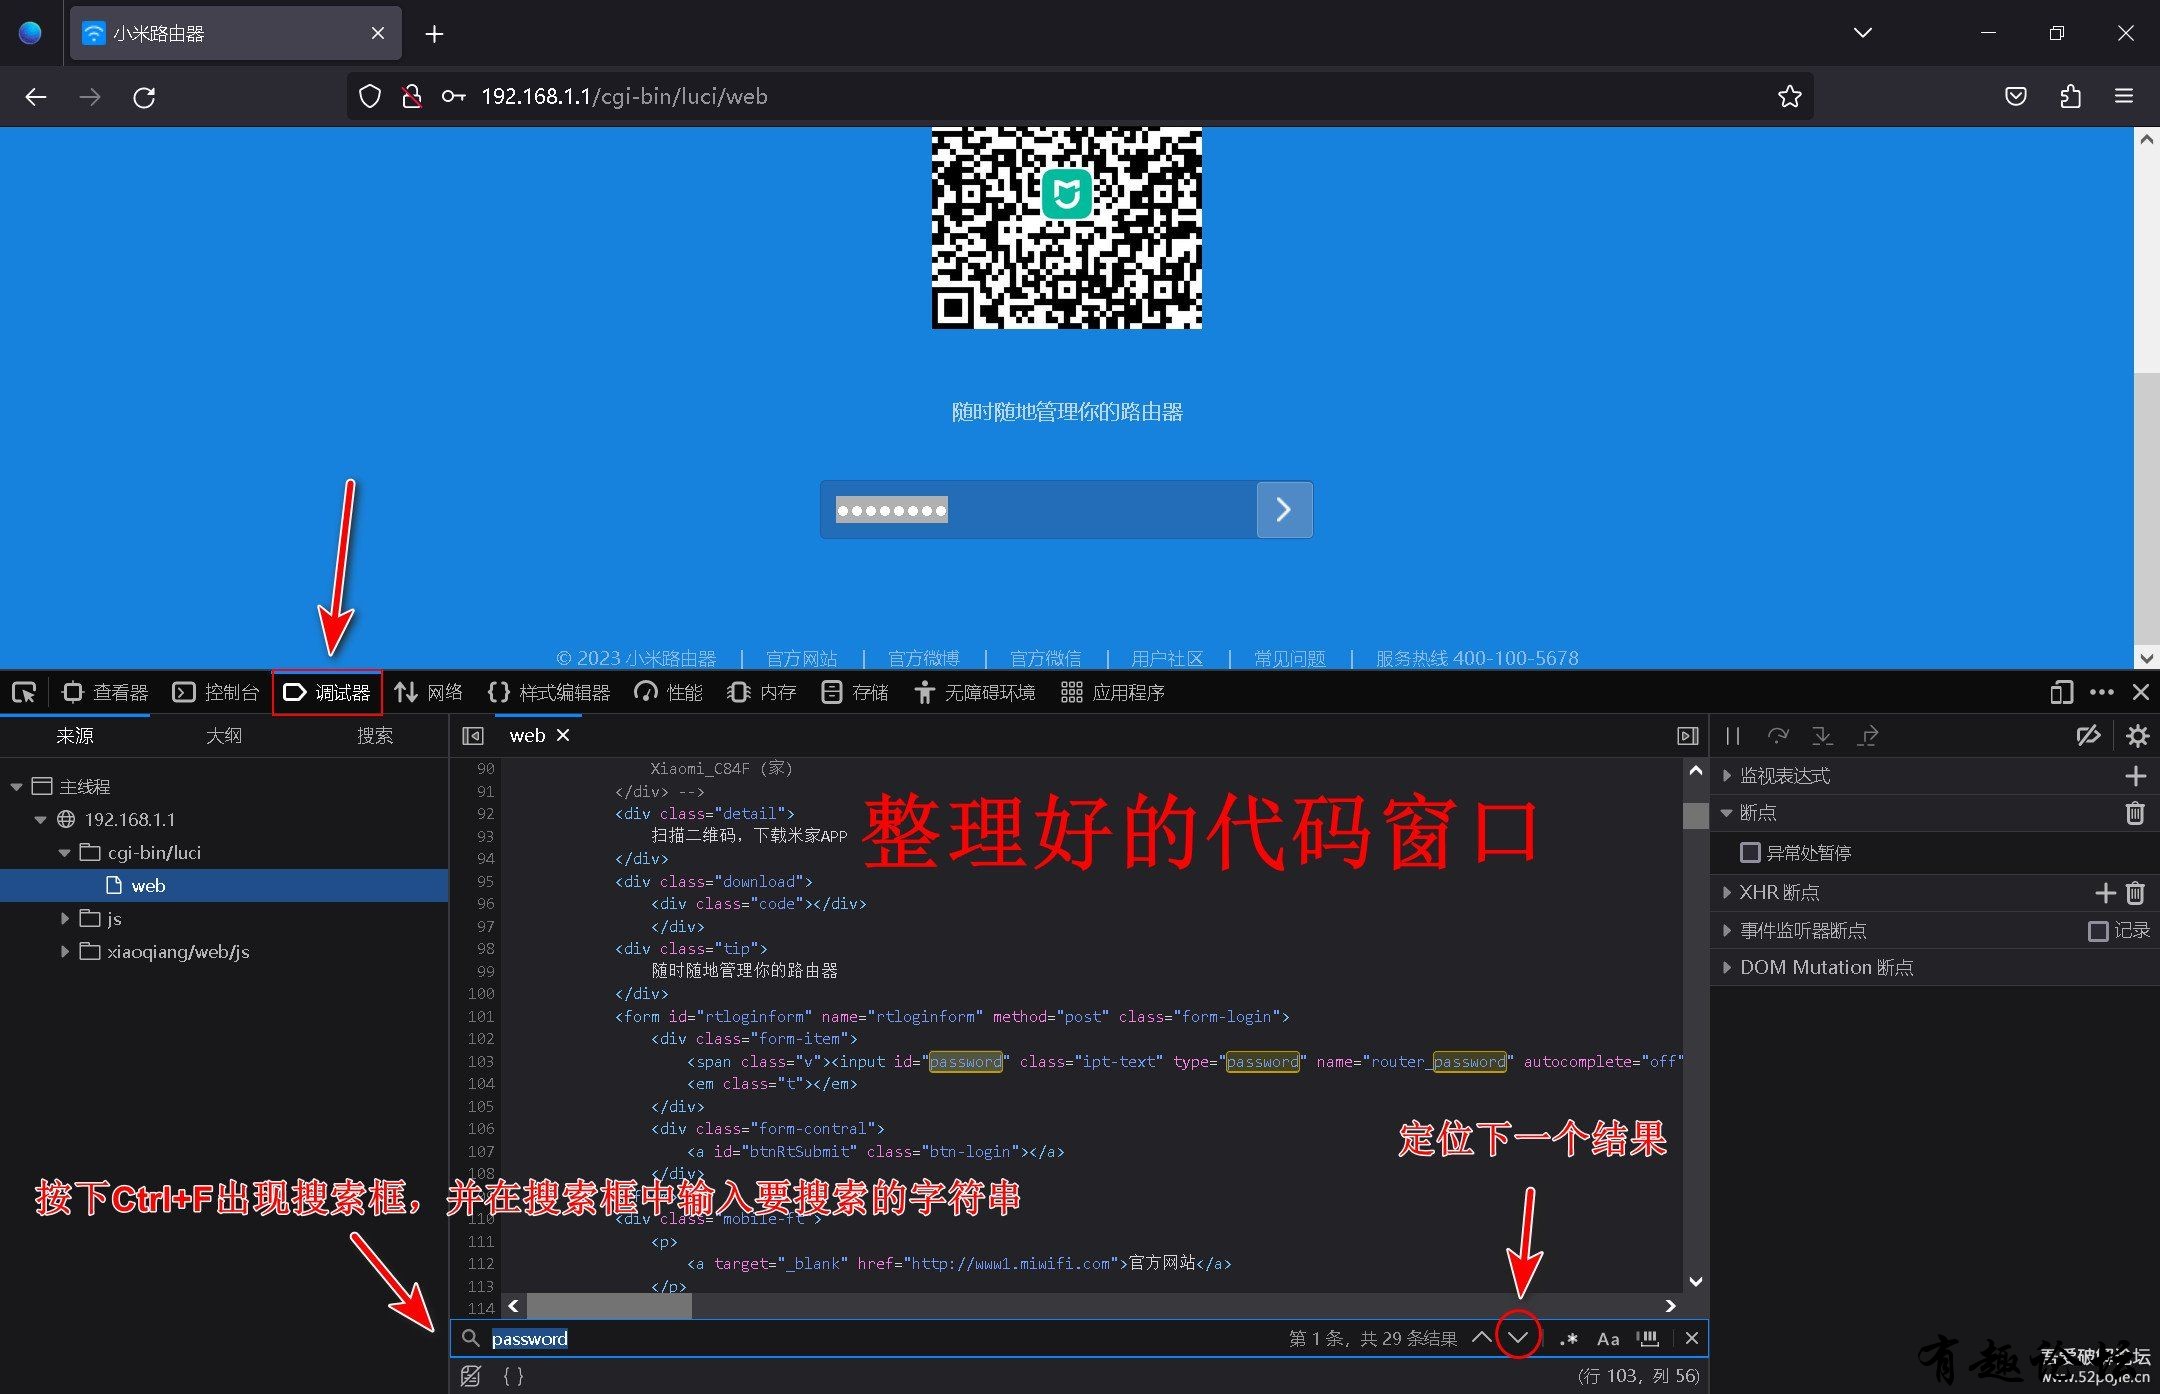
Task: Submit router login with arrow button
Action: click(1284, 510)
